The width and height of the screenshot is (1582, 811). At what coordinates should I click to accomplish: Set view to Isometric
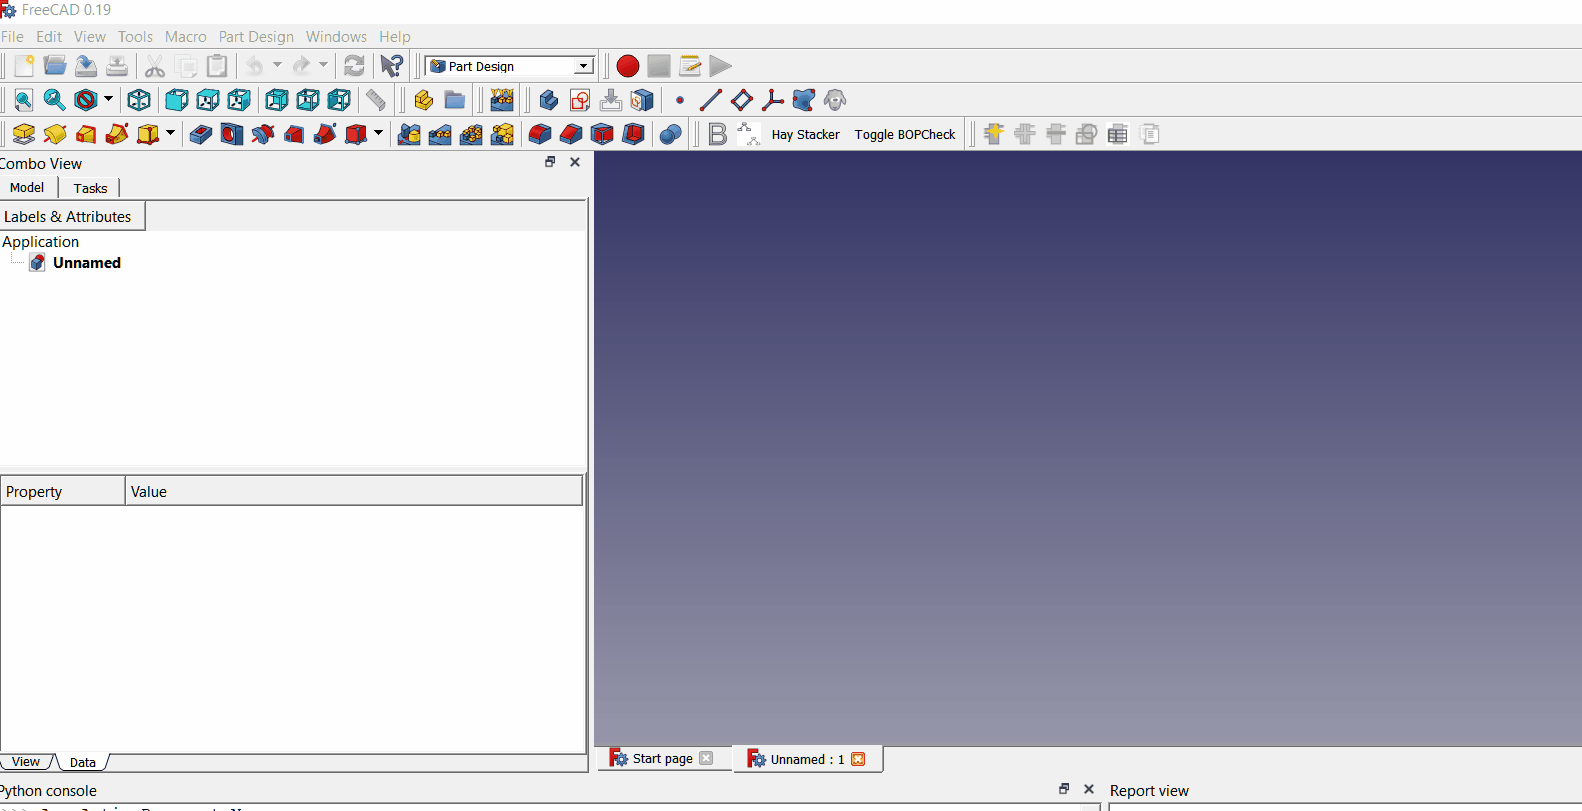(139, 100)
